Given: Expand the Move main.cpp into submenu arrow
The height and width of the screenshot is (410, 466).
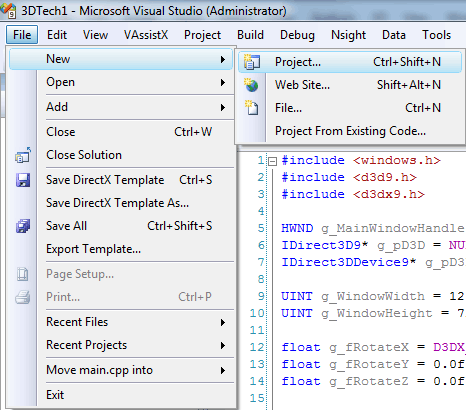Looking at the screenshot, I should [223, 370].
